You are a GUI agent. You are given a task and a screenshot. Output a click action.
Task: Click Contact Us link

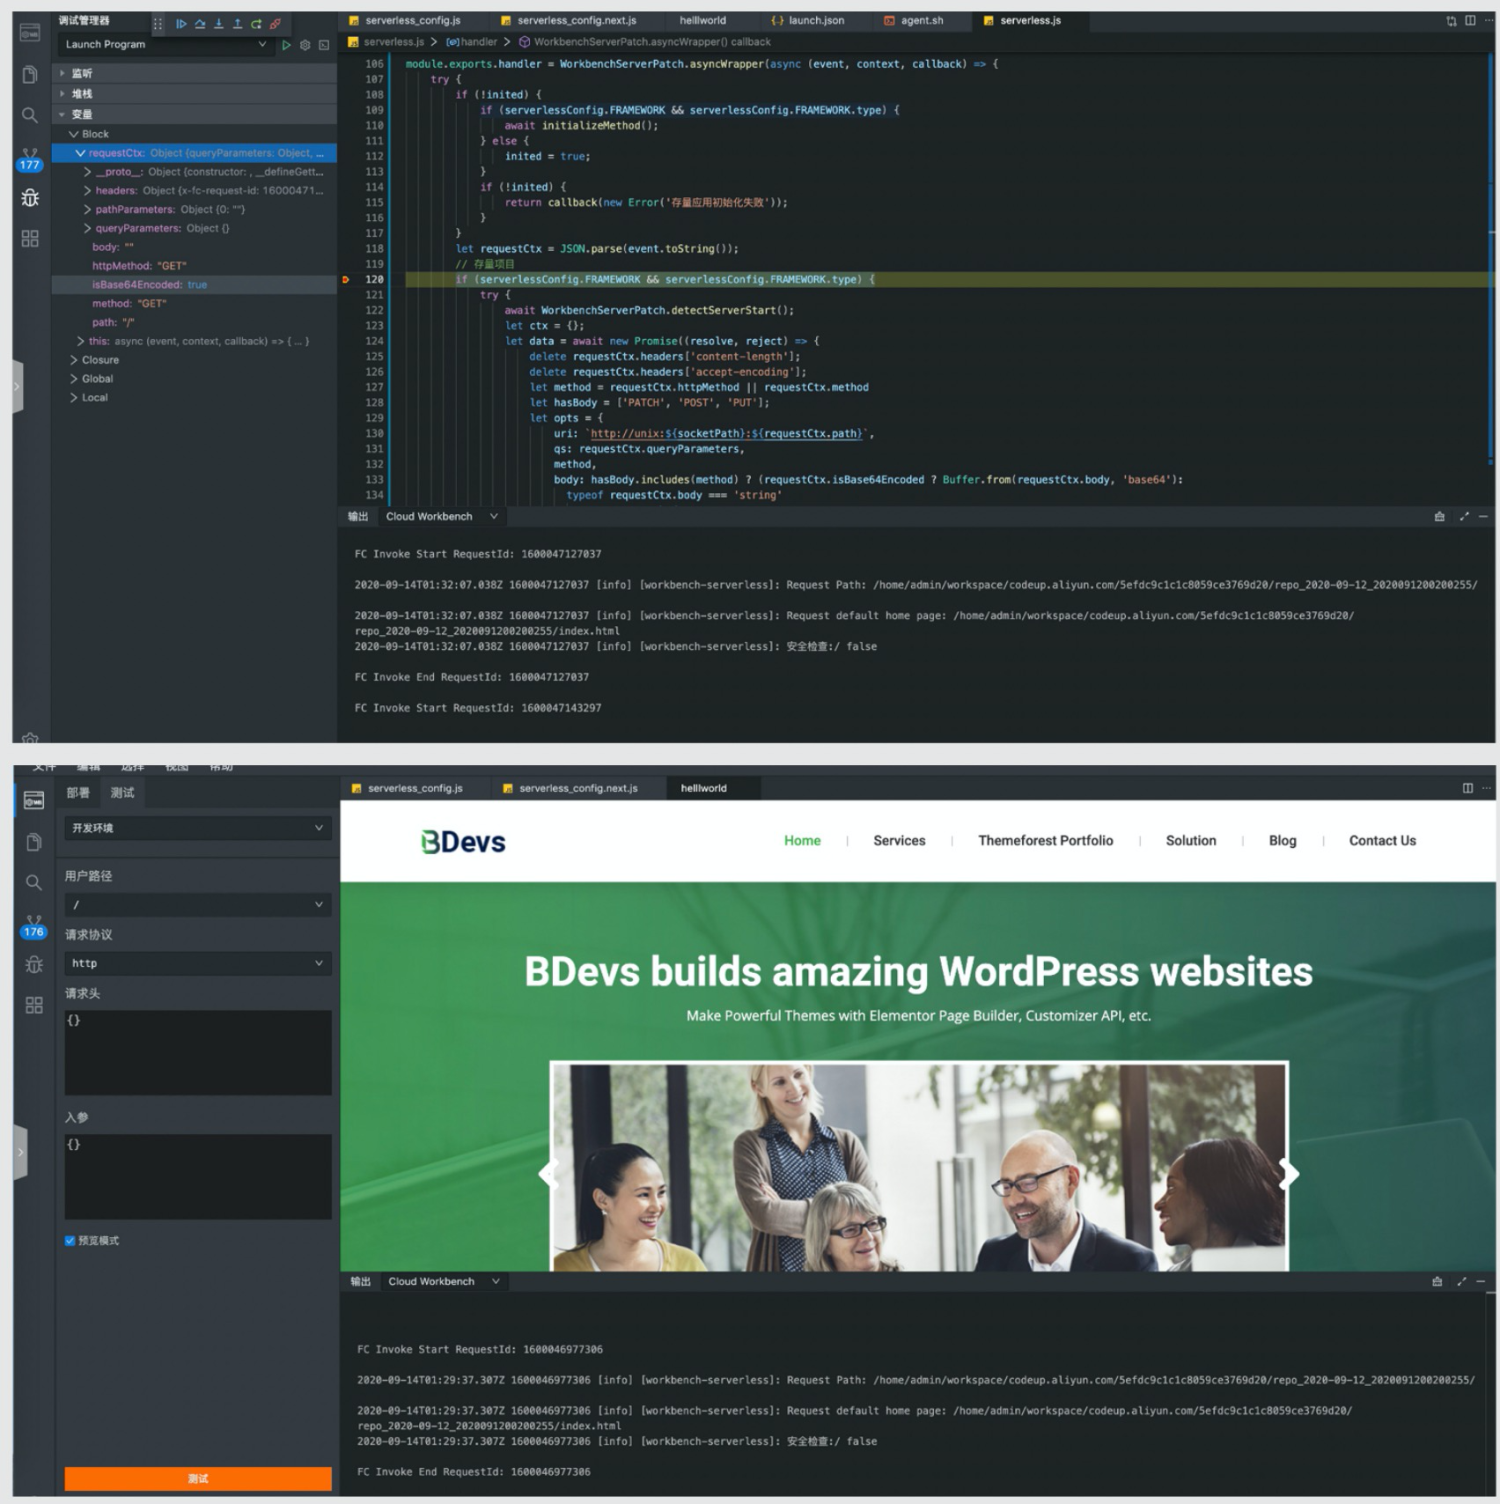(1382, 841)
